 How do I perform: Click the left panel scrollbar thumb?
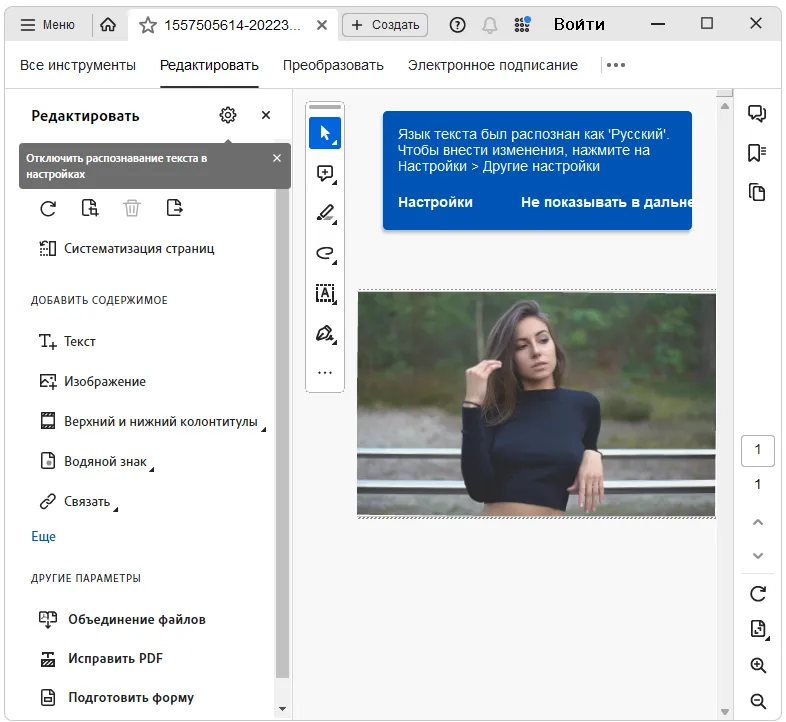click(x=283, y=434)
